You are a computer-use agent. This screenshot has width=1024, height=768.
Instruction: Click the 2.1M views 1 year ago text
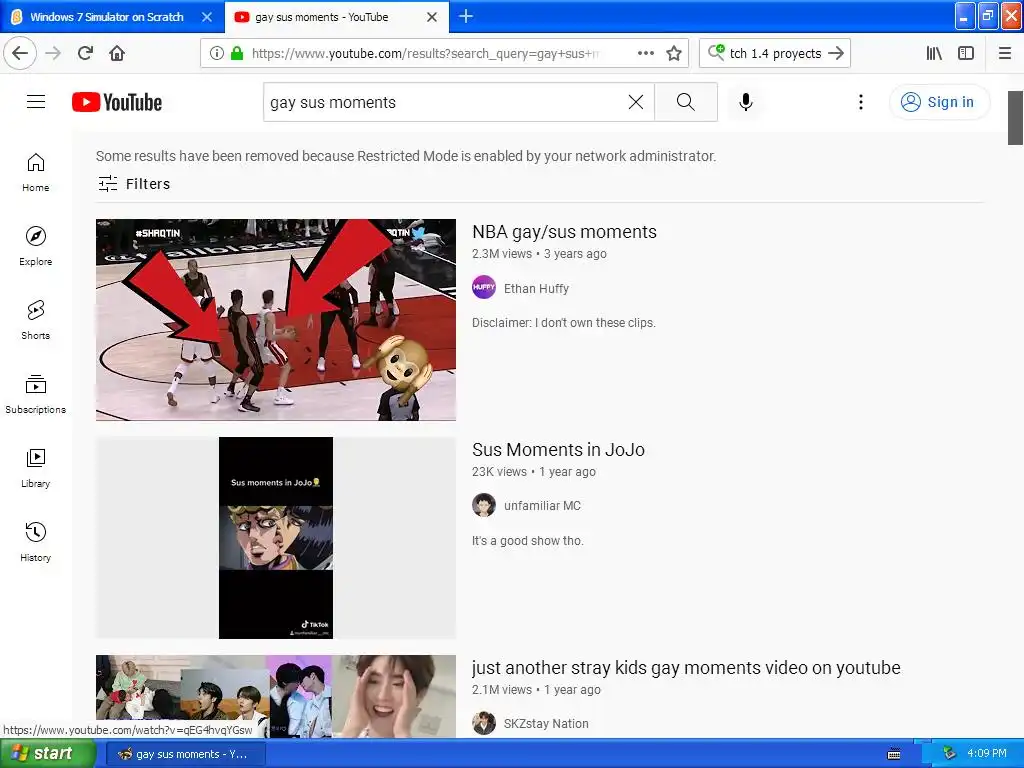[x=536, y=690]
